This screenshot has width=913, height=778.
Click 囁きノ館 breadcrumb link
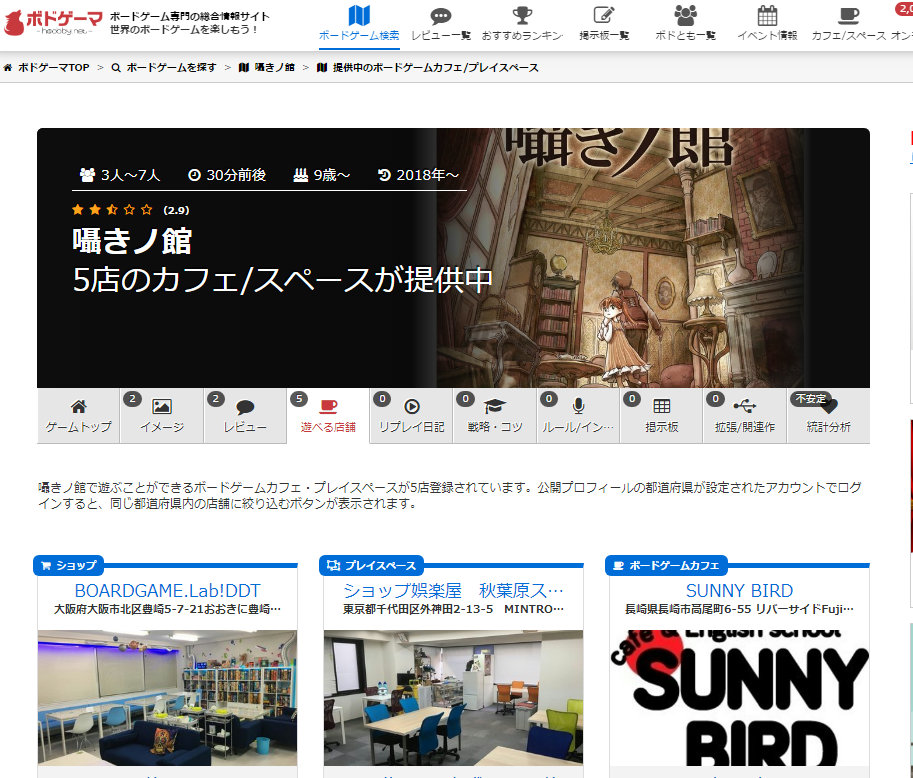(x=275, y=68)
